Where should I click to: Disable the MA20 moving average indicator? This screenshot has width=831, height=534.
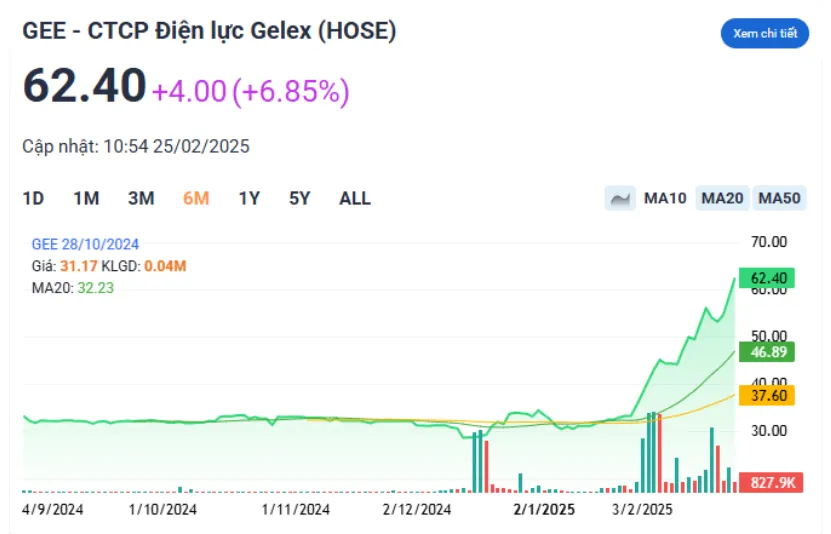[x=722, y=198]
